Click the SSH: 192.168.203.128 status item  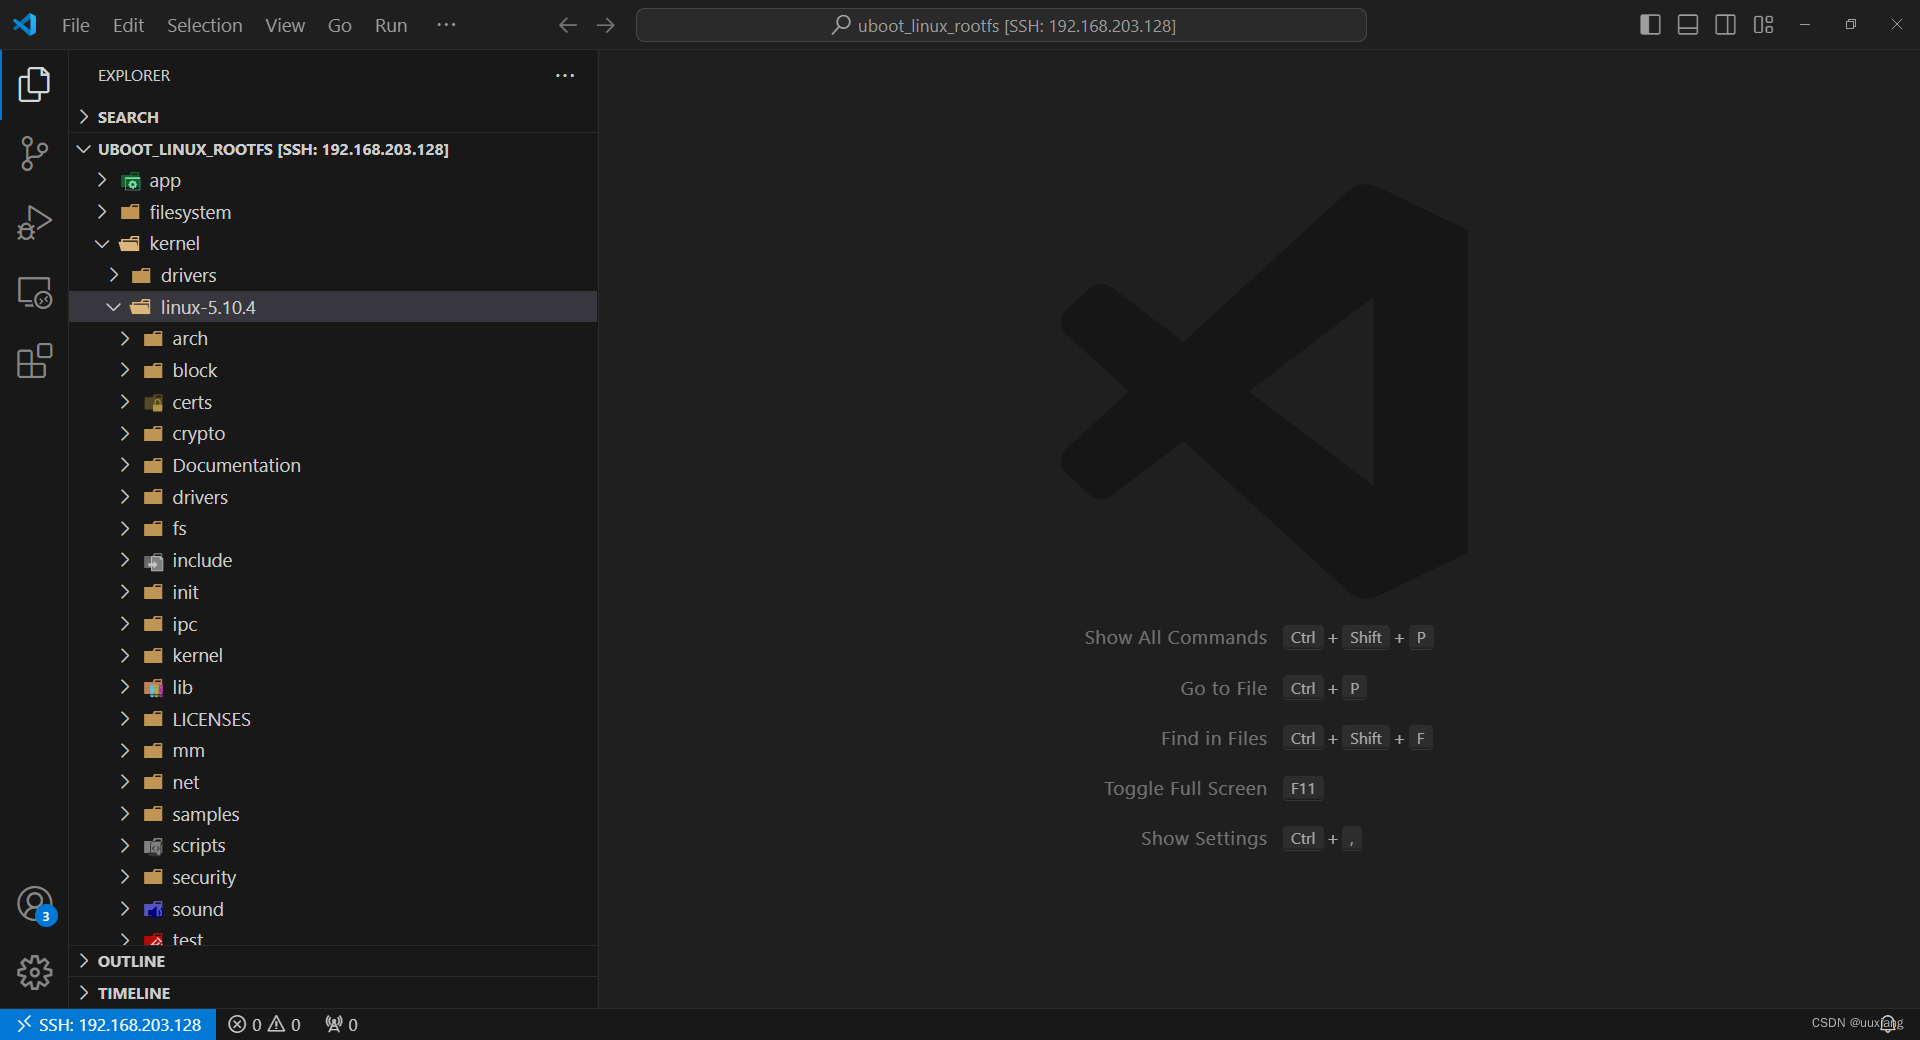(107, 1024)
